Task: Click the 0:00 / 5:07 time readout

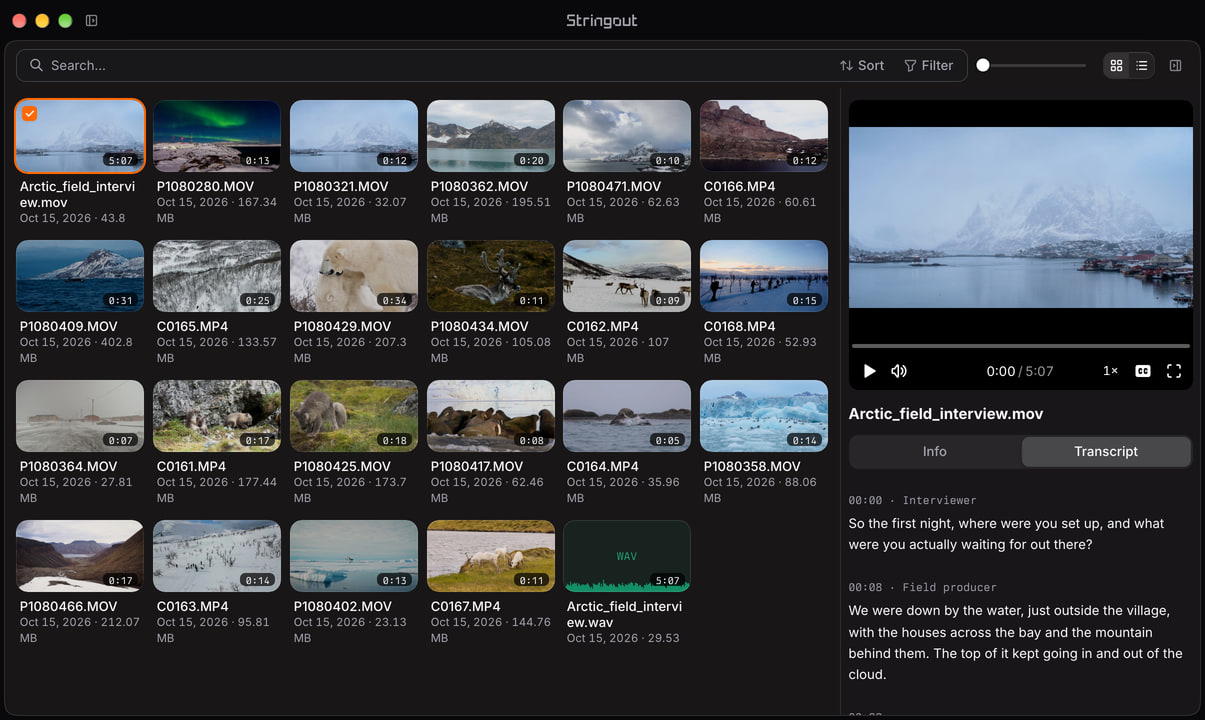Action: (x=1020, y=371)
